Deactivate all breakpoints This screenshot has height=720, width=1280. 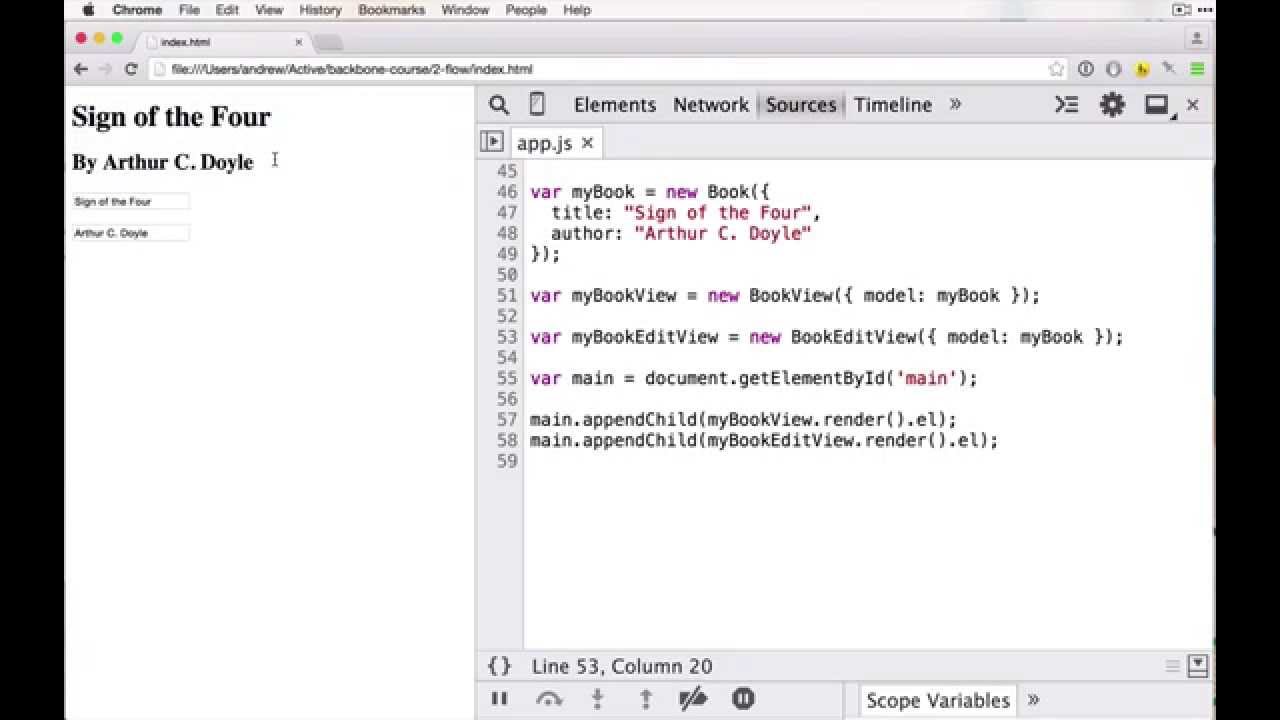(694, 699)
